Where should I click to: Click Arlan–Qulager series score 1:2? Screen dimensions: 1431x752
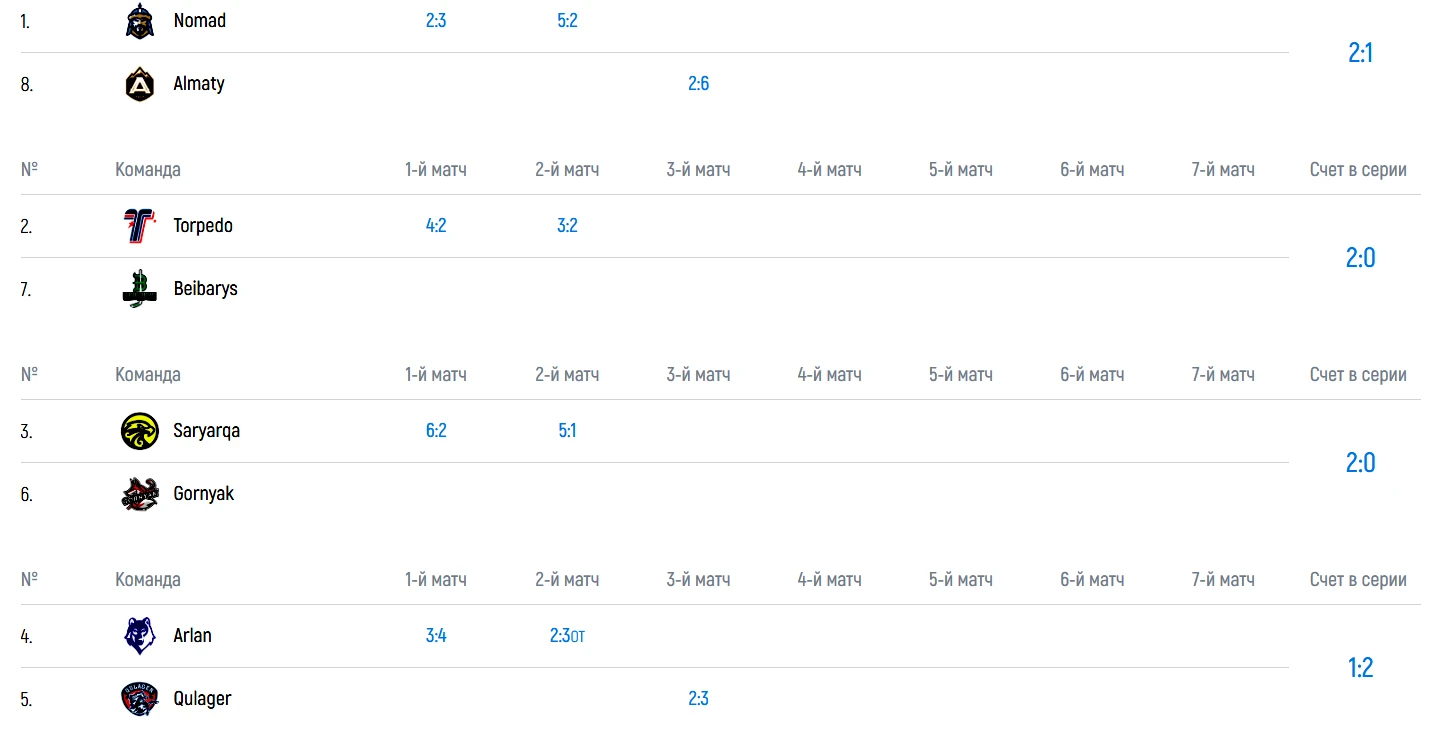(1360, 668)
